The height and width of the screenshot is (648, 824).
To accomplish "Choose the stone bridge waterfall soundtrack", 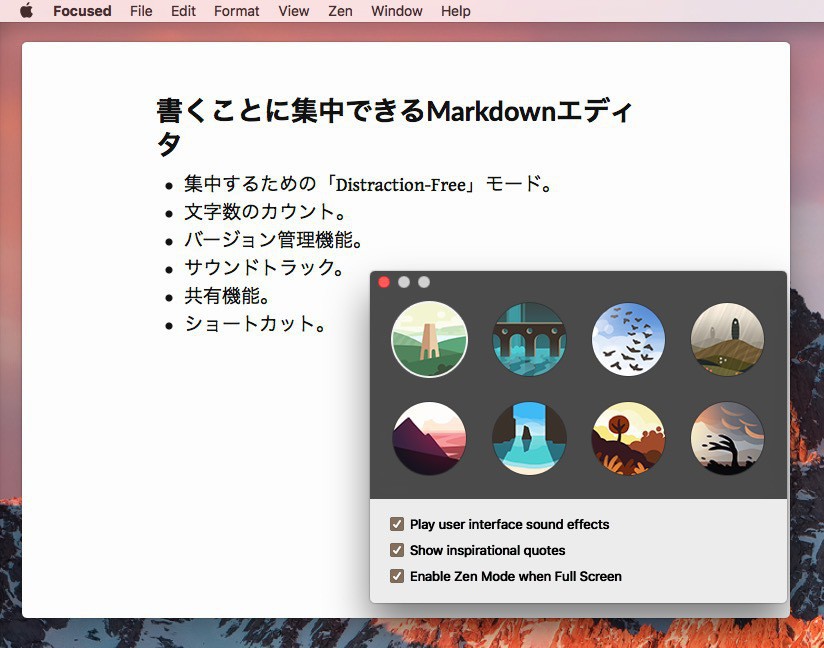I will (529, 340).
